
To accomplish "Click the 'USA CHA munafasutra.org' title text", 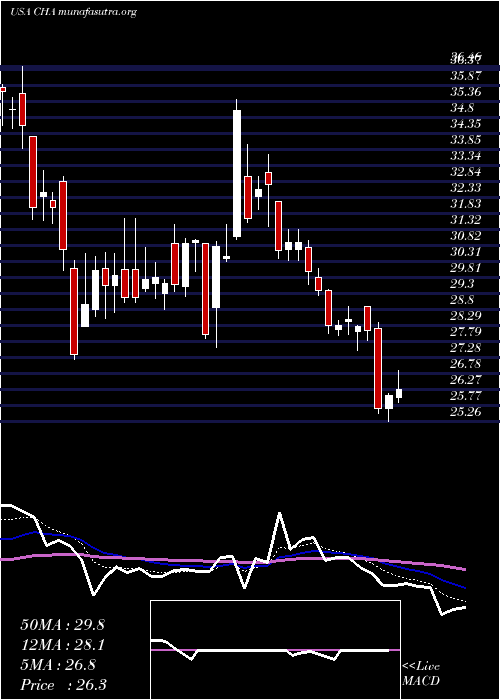I will pos(73,12).
